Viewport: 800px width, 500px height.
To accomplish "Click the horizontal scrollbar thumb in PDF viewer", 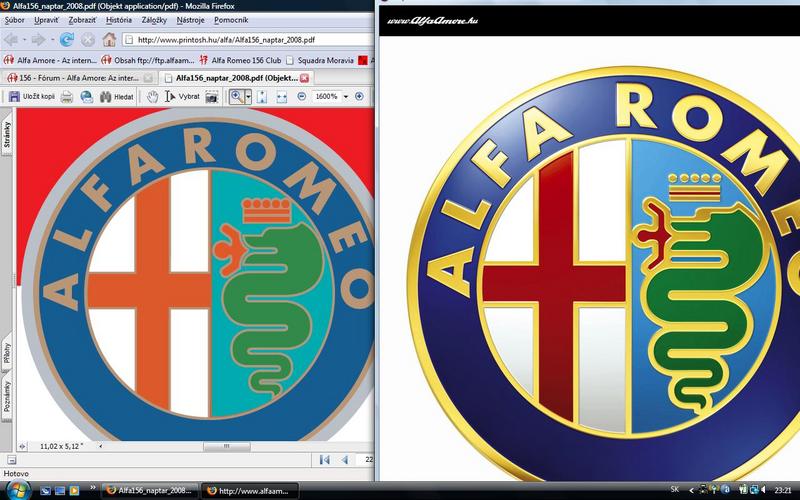I will [227, 446].
